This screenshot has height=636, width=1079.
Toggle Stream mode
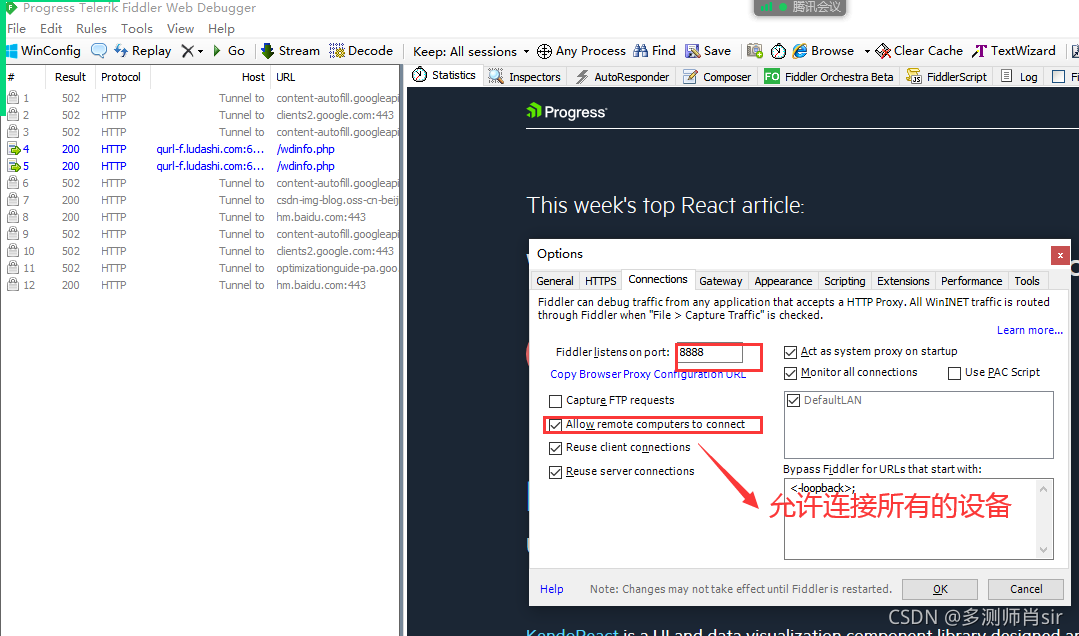click(x=290, y=51)
